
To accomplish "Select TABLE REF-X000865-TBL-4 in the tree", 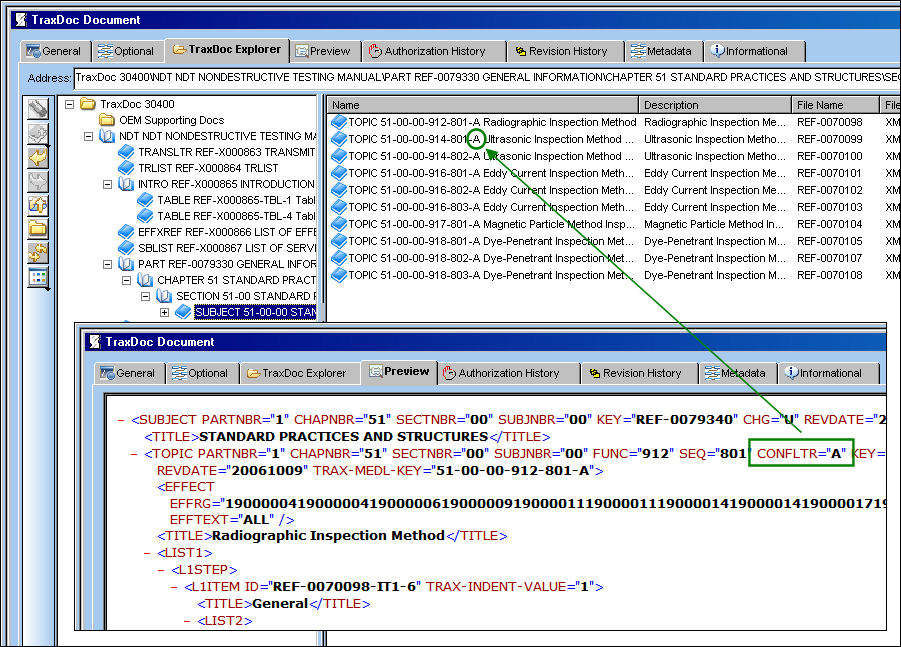I will tap(236, 216).
